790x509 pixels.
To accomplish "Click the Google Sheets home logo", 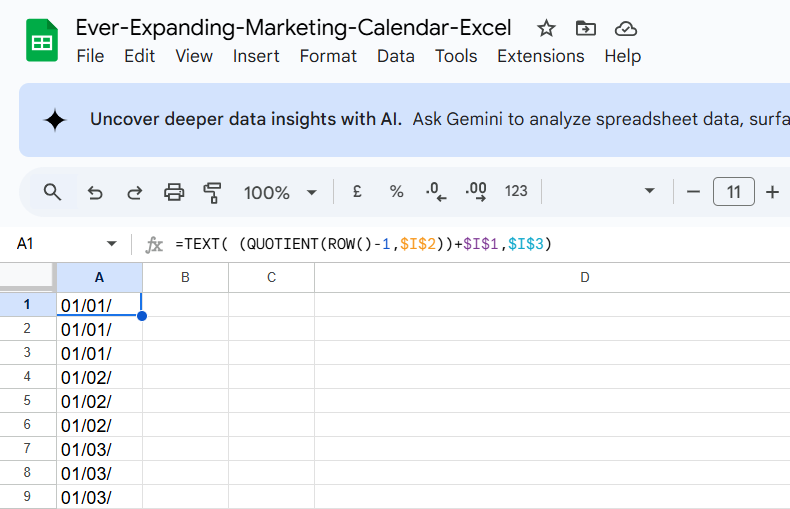I will click(42, 42).
